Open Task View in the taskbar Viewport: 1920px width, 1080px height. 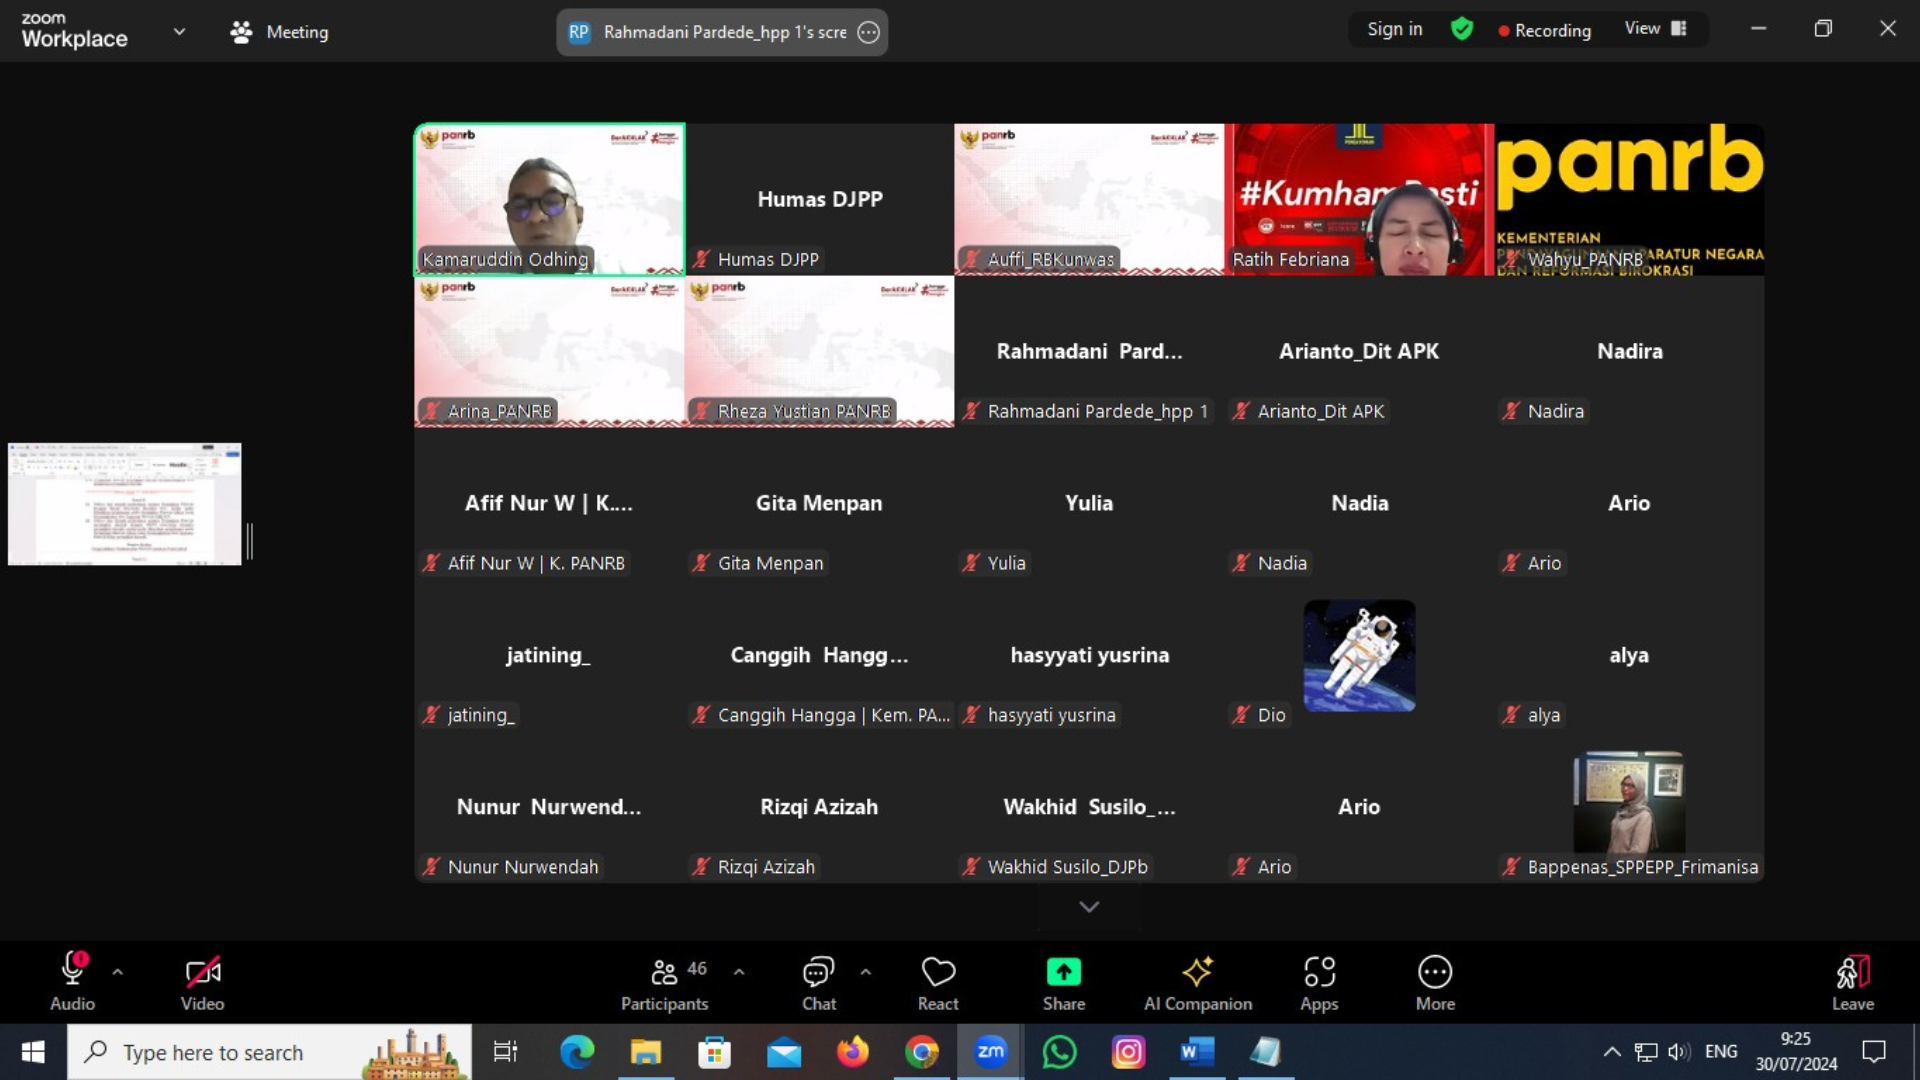505,1052
